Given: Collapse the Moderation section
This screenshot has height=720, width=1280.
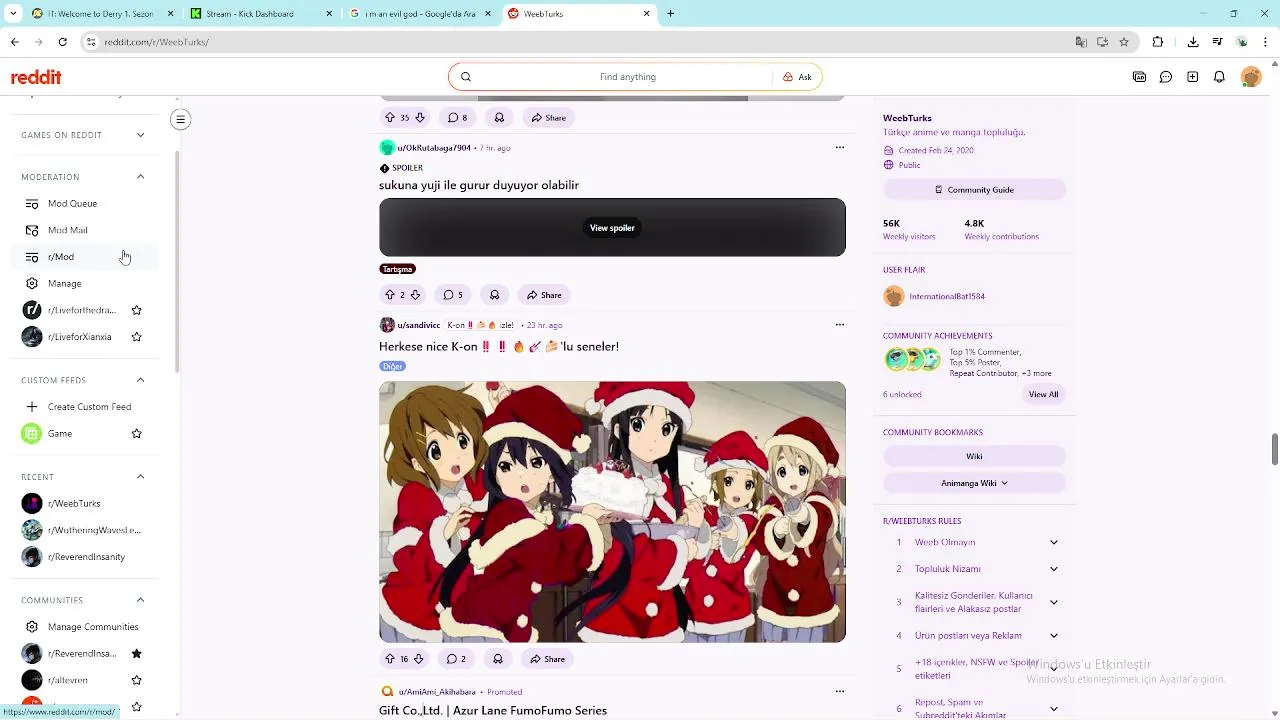Looking at the screenshot, I should (140, 177).
